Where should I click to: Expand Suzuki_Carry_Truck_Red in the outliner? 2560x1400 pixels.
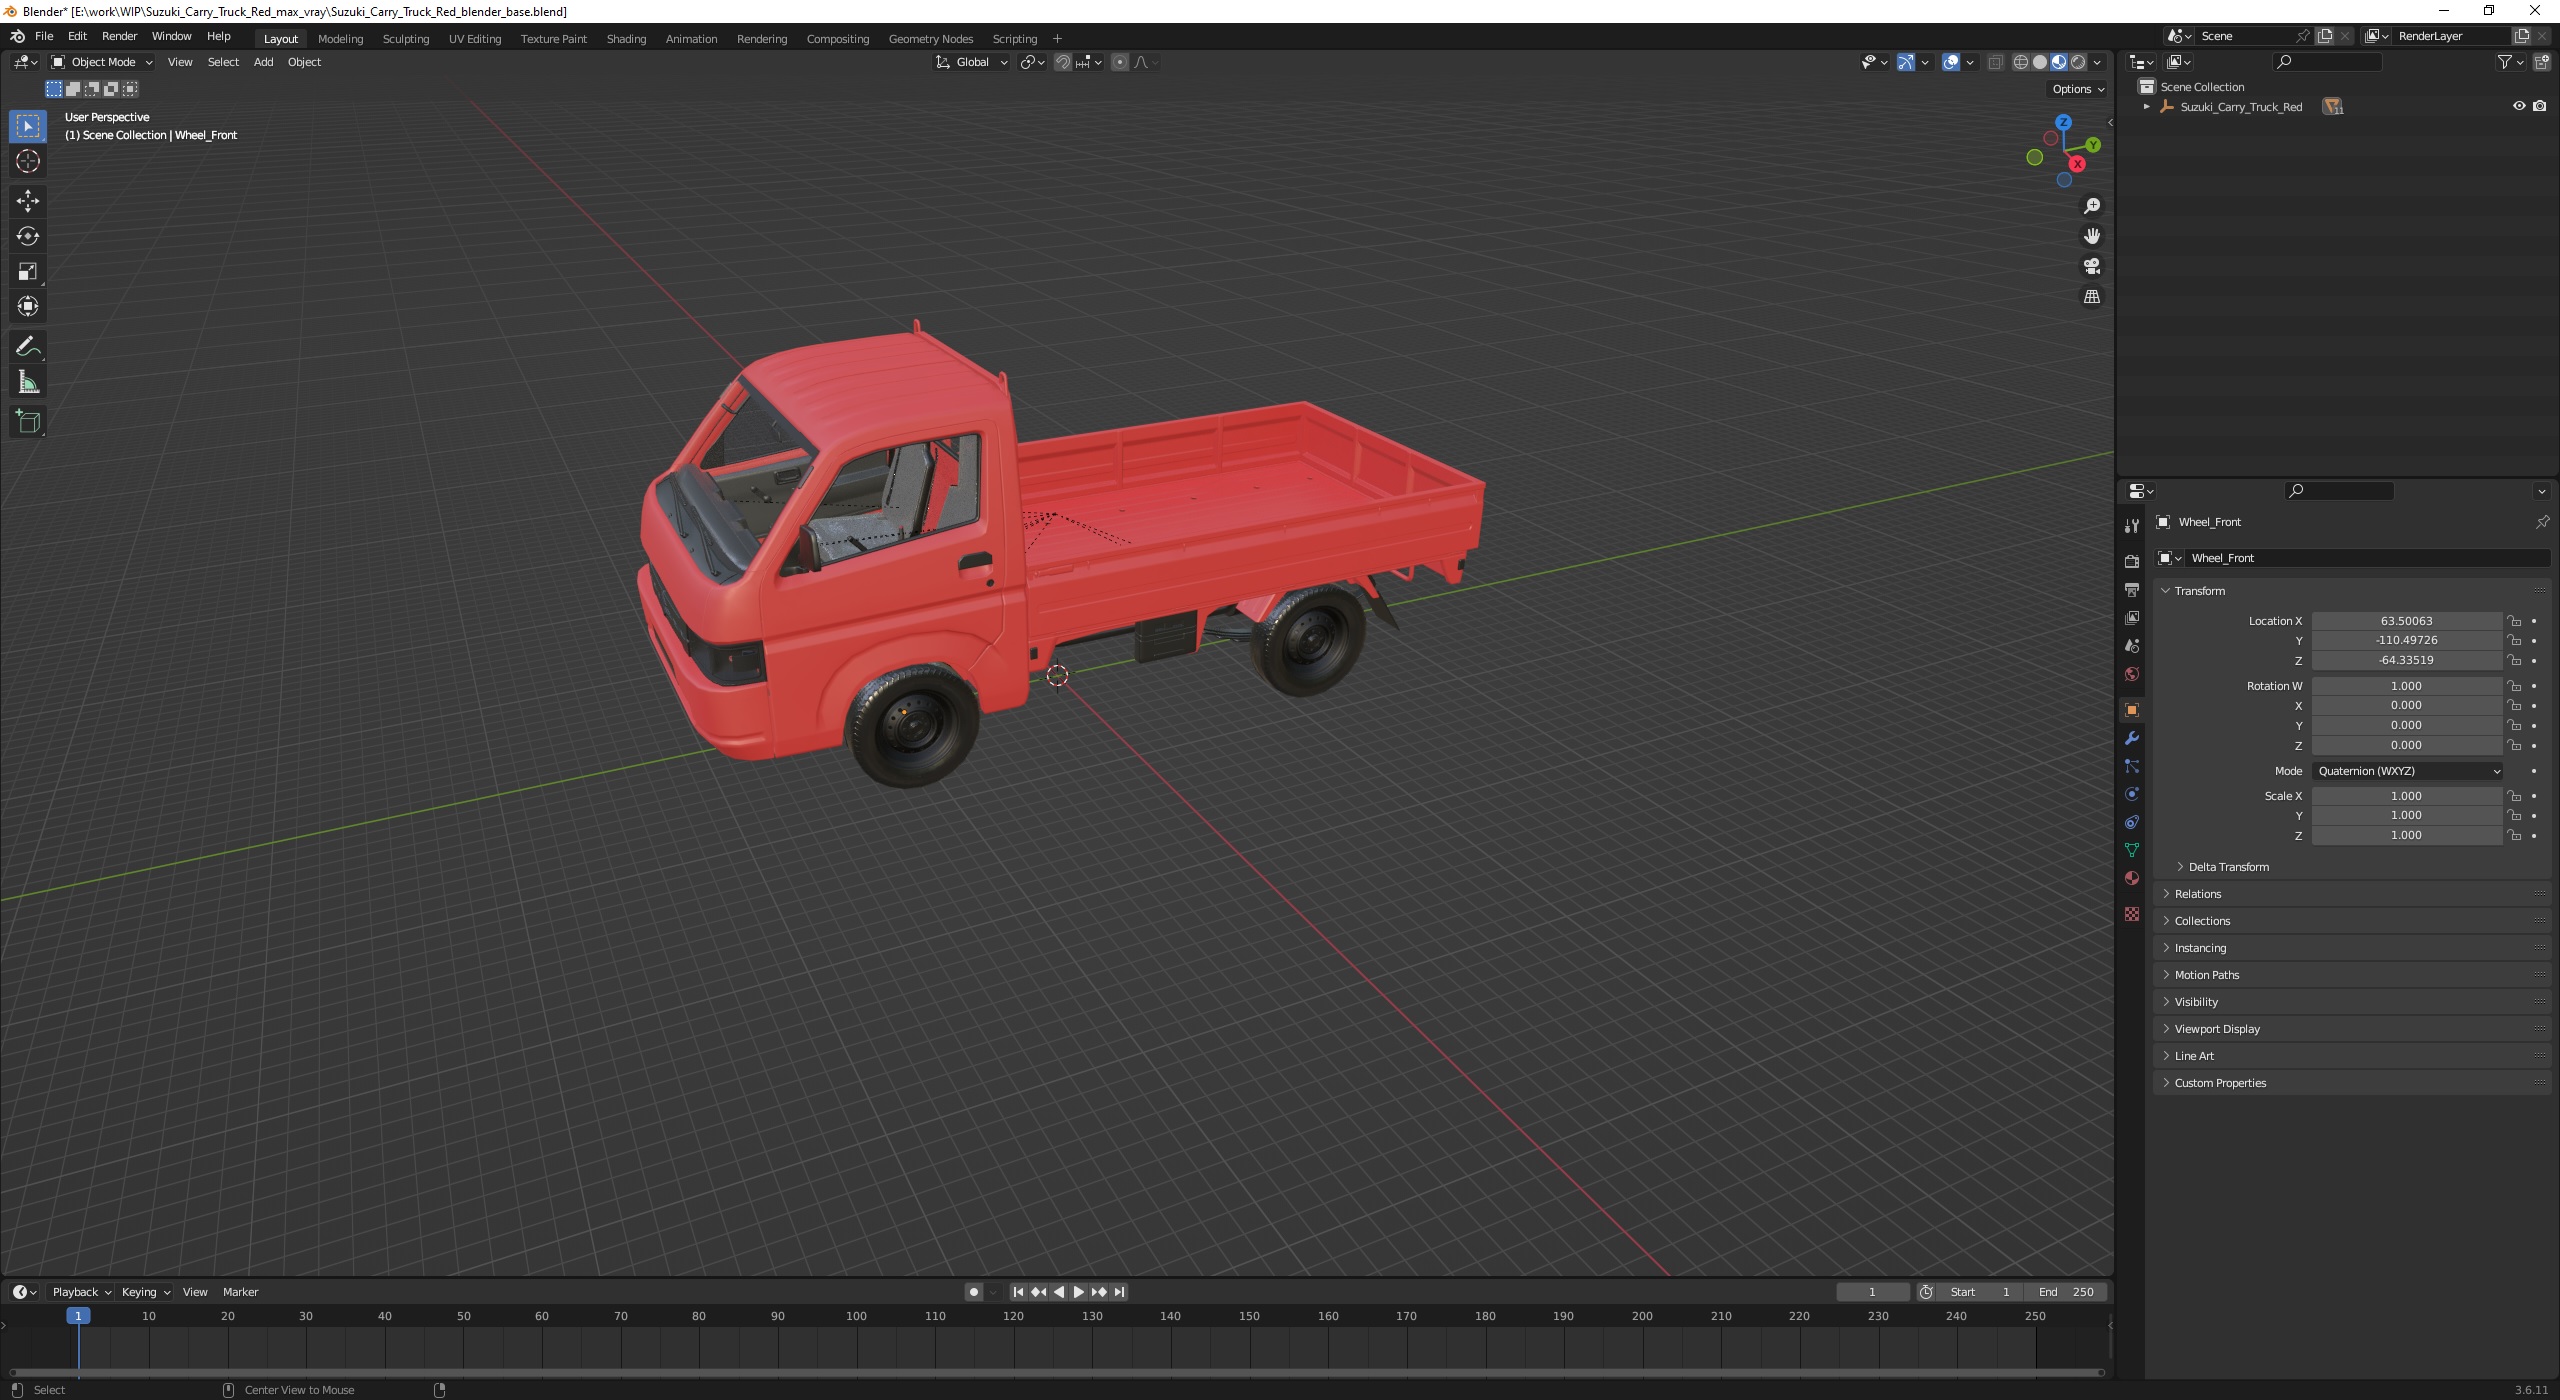tap(2146, 106)
